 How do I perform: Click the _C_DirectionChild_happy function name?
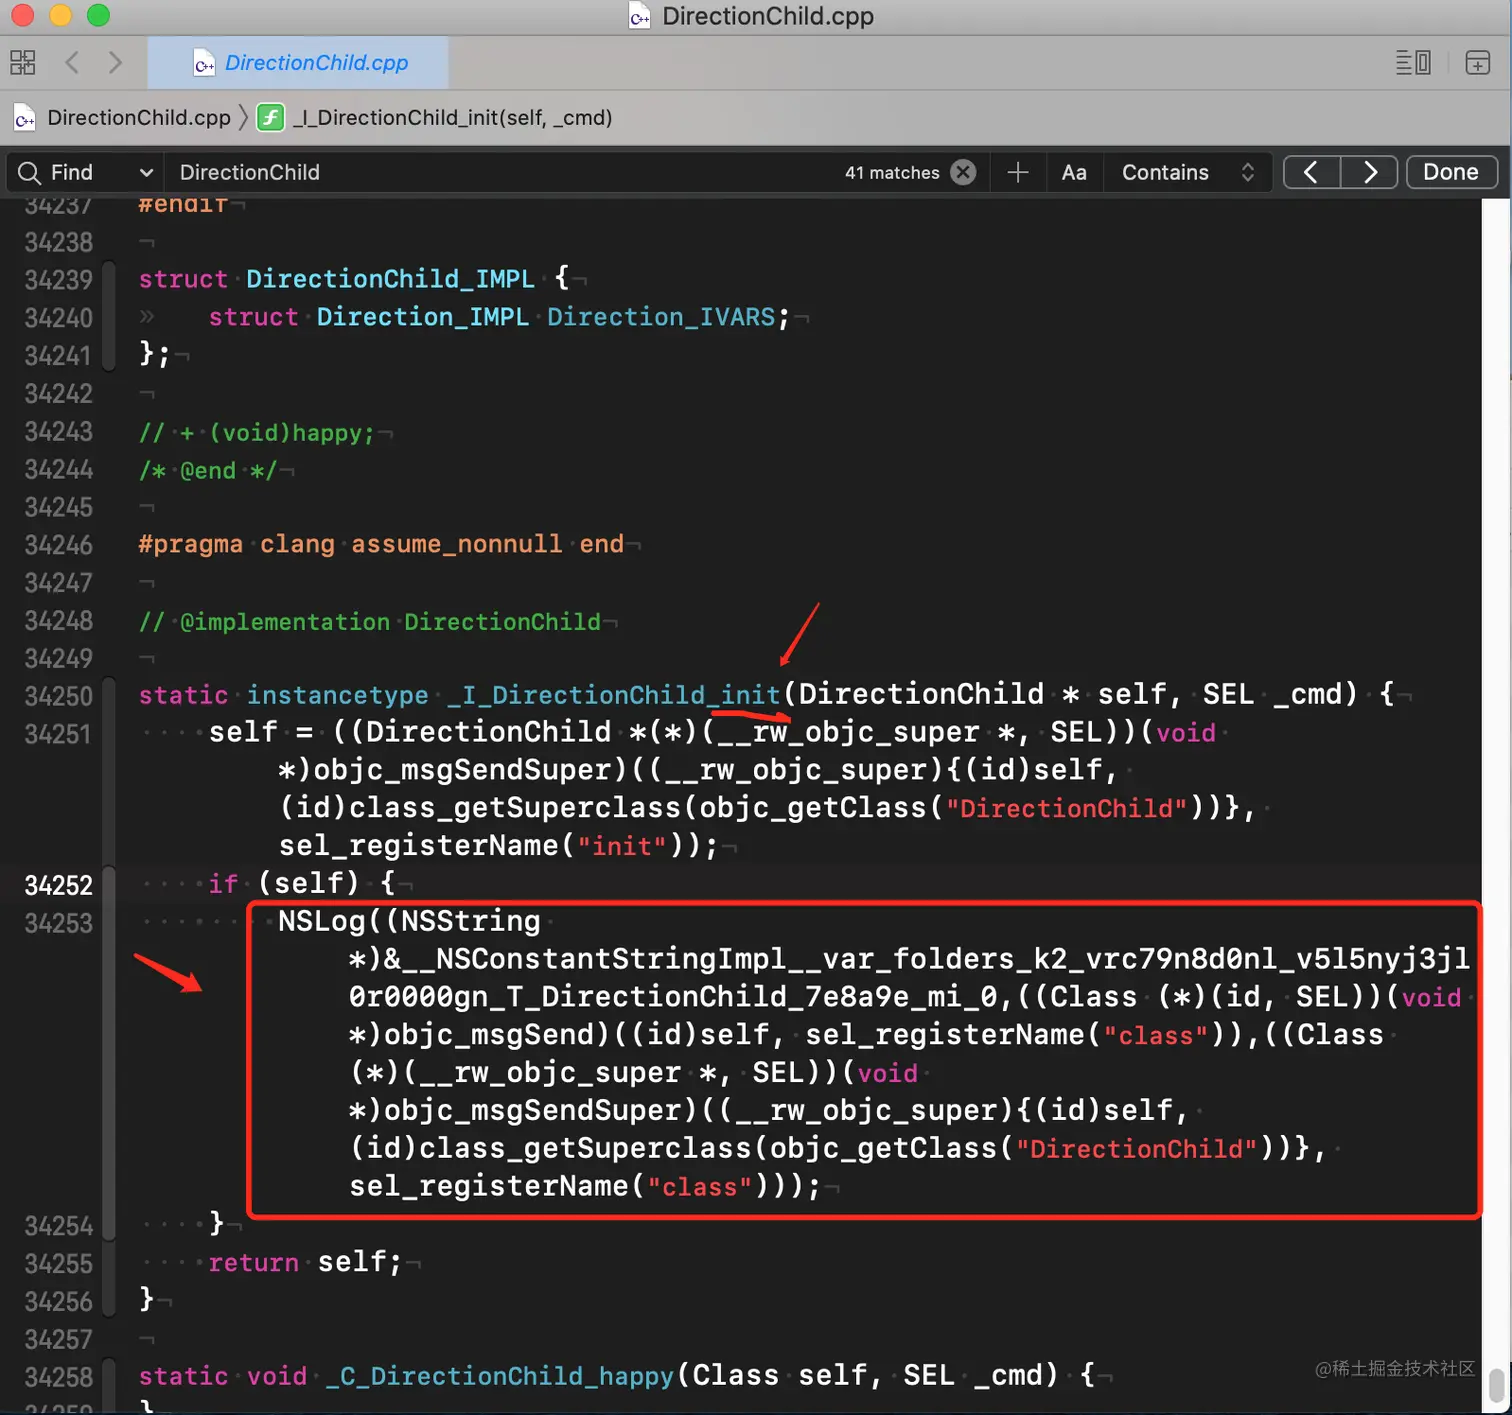499,1376
